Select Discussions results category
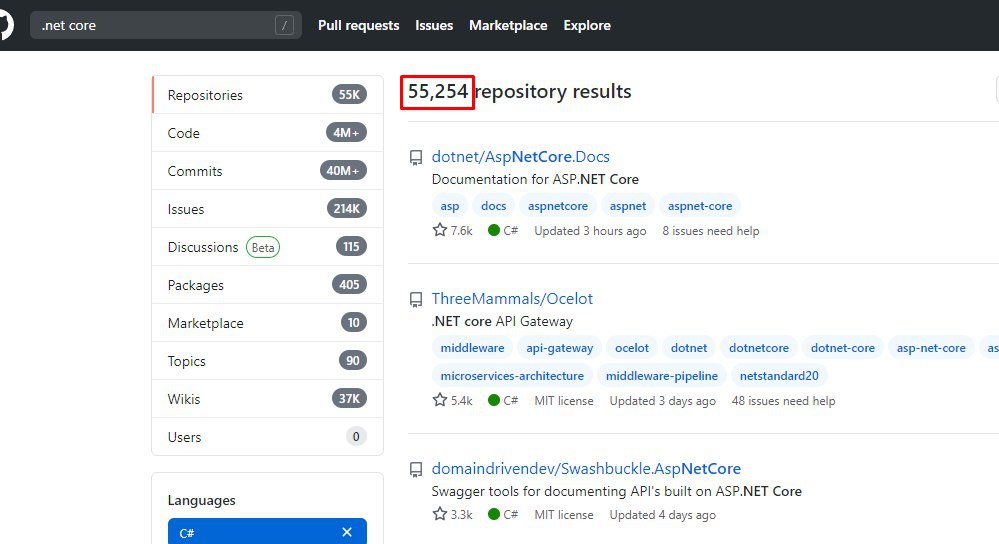The height and width of the screenshot is (544, 999). [268, 247]
